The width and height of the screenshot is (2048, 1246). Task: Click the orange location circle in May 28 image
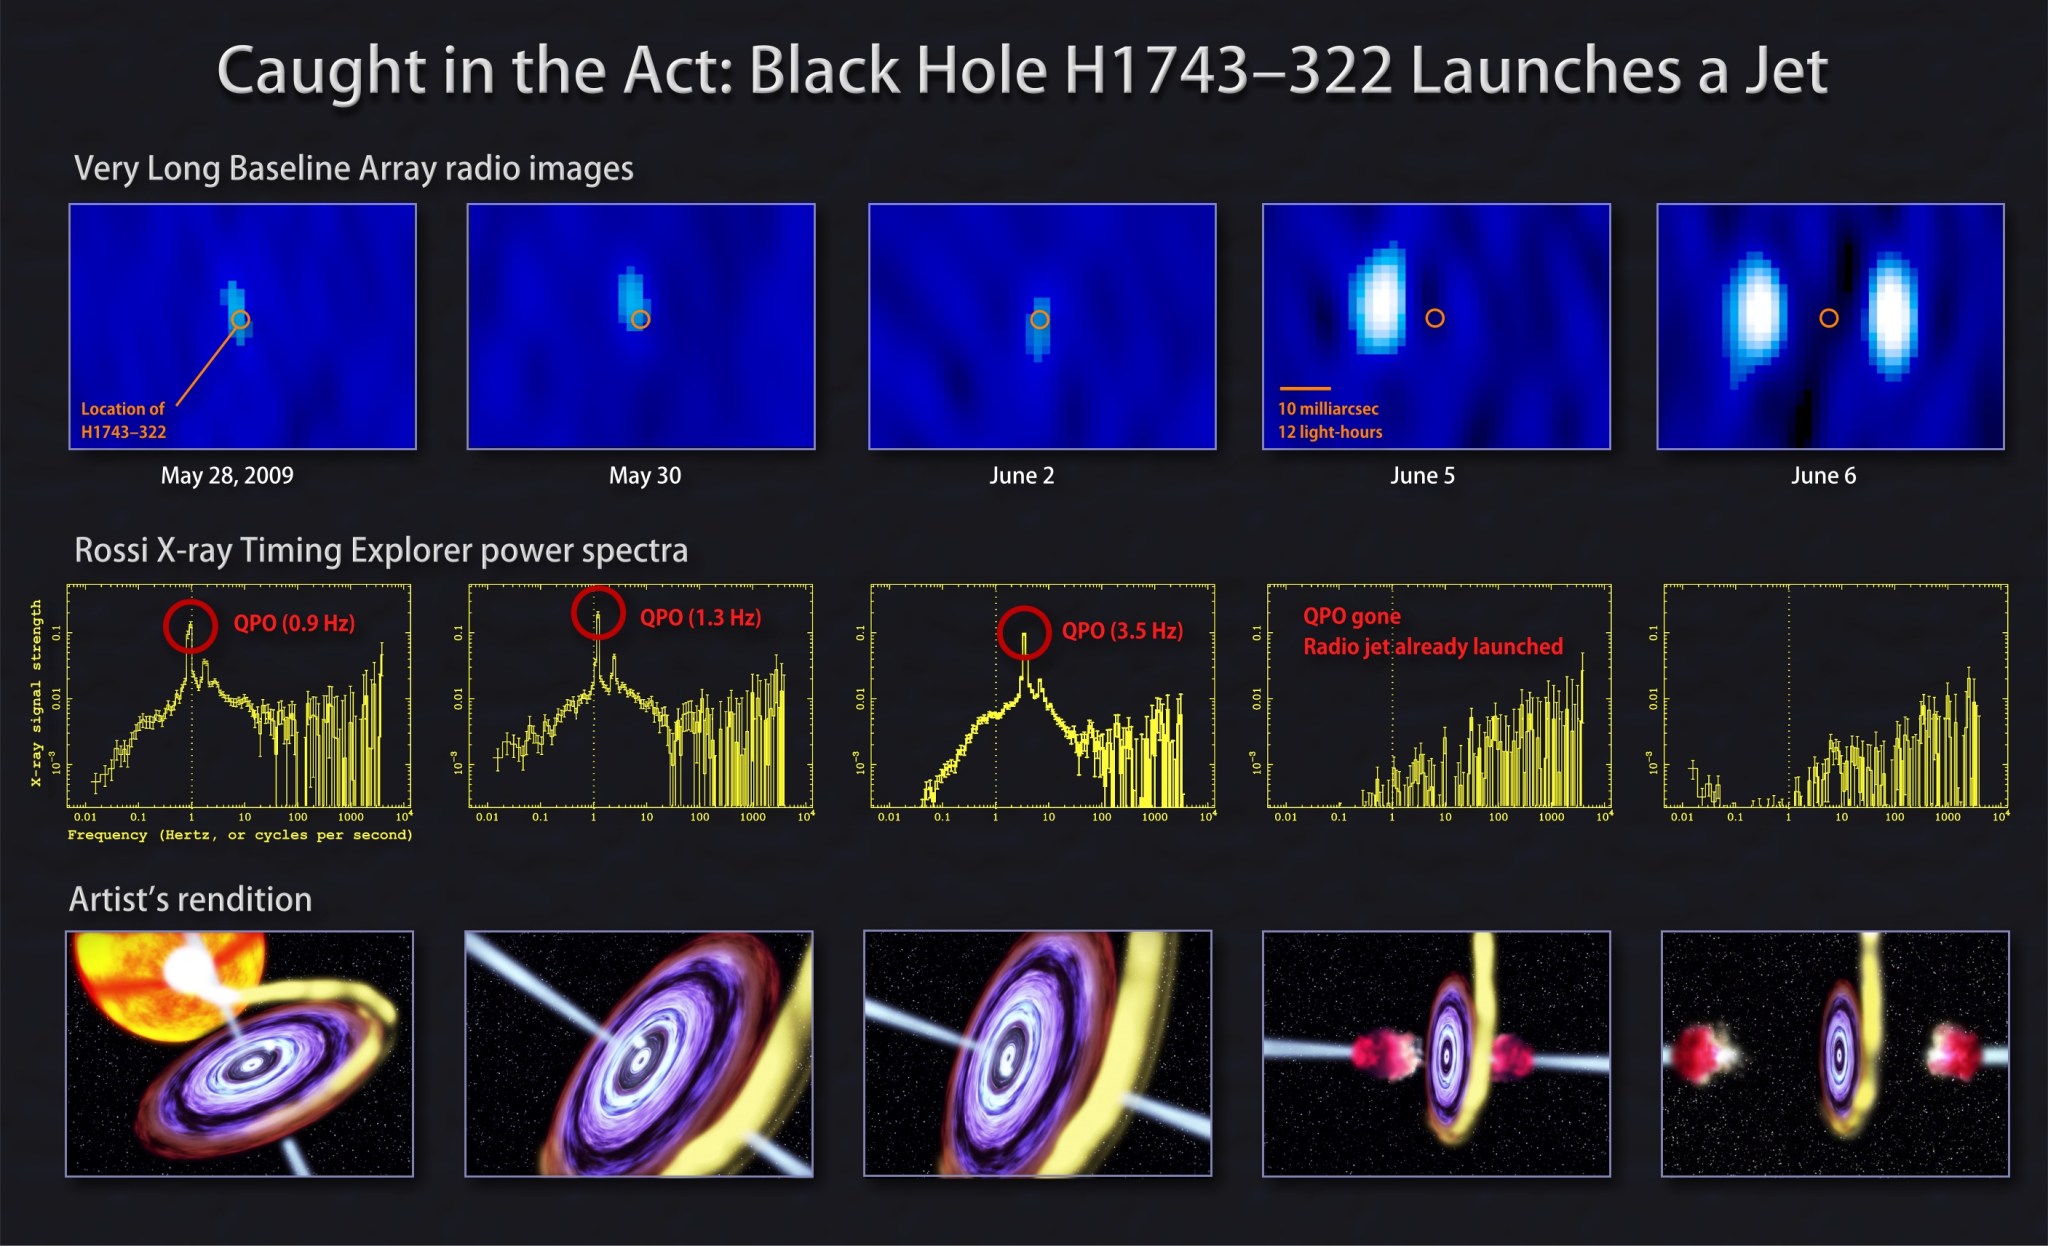coord(240,320)
